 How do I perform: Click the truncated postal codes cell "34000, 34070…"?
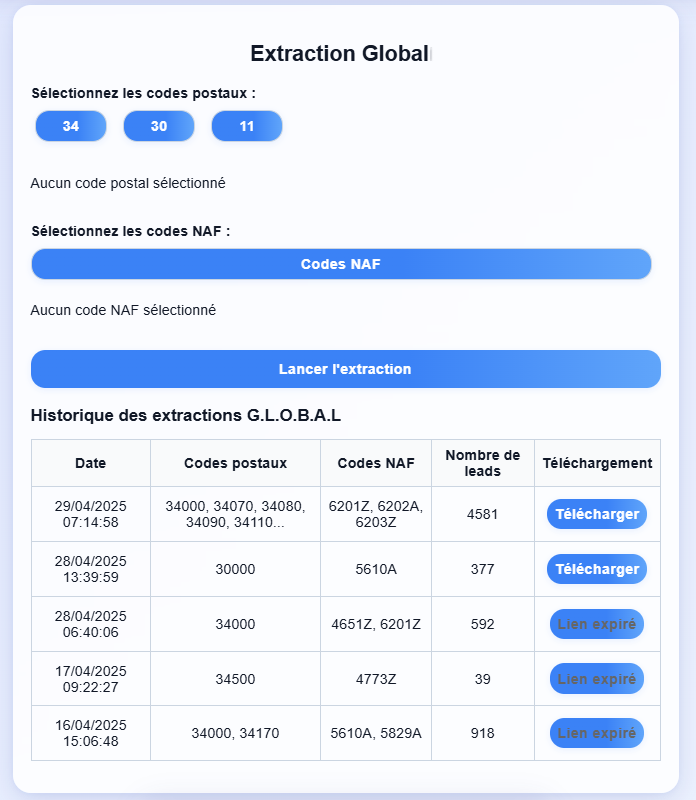235,514
